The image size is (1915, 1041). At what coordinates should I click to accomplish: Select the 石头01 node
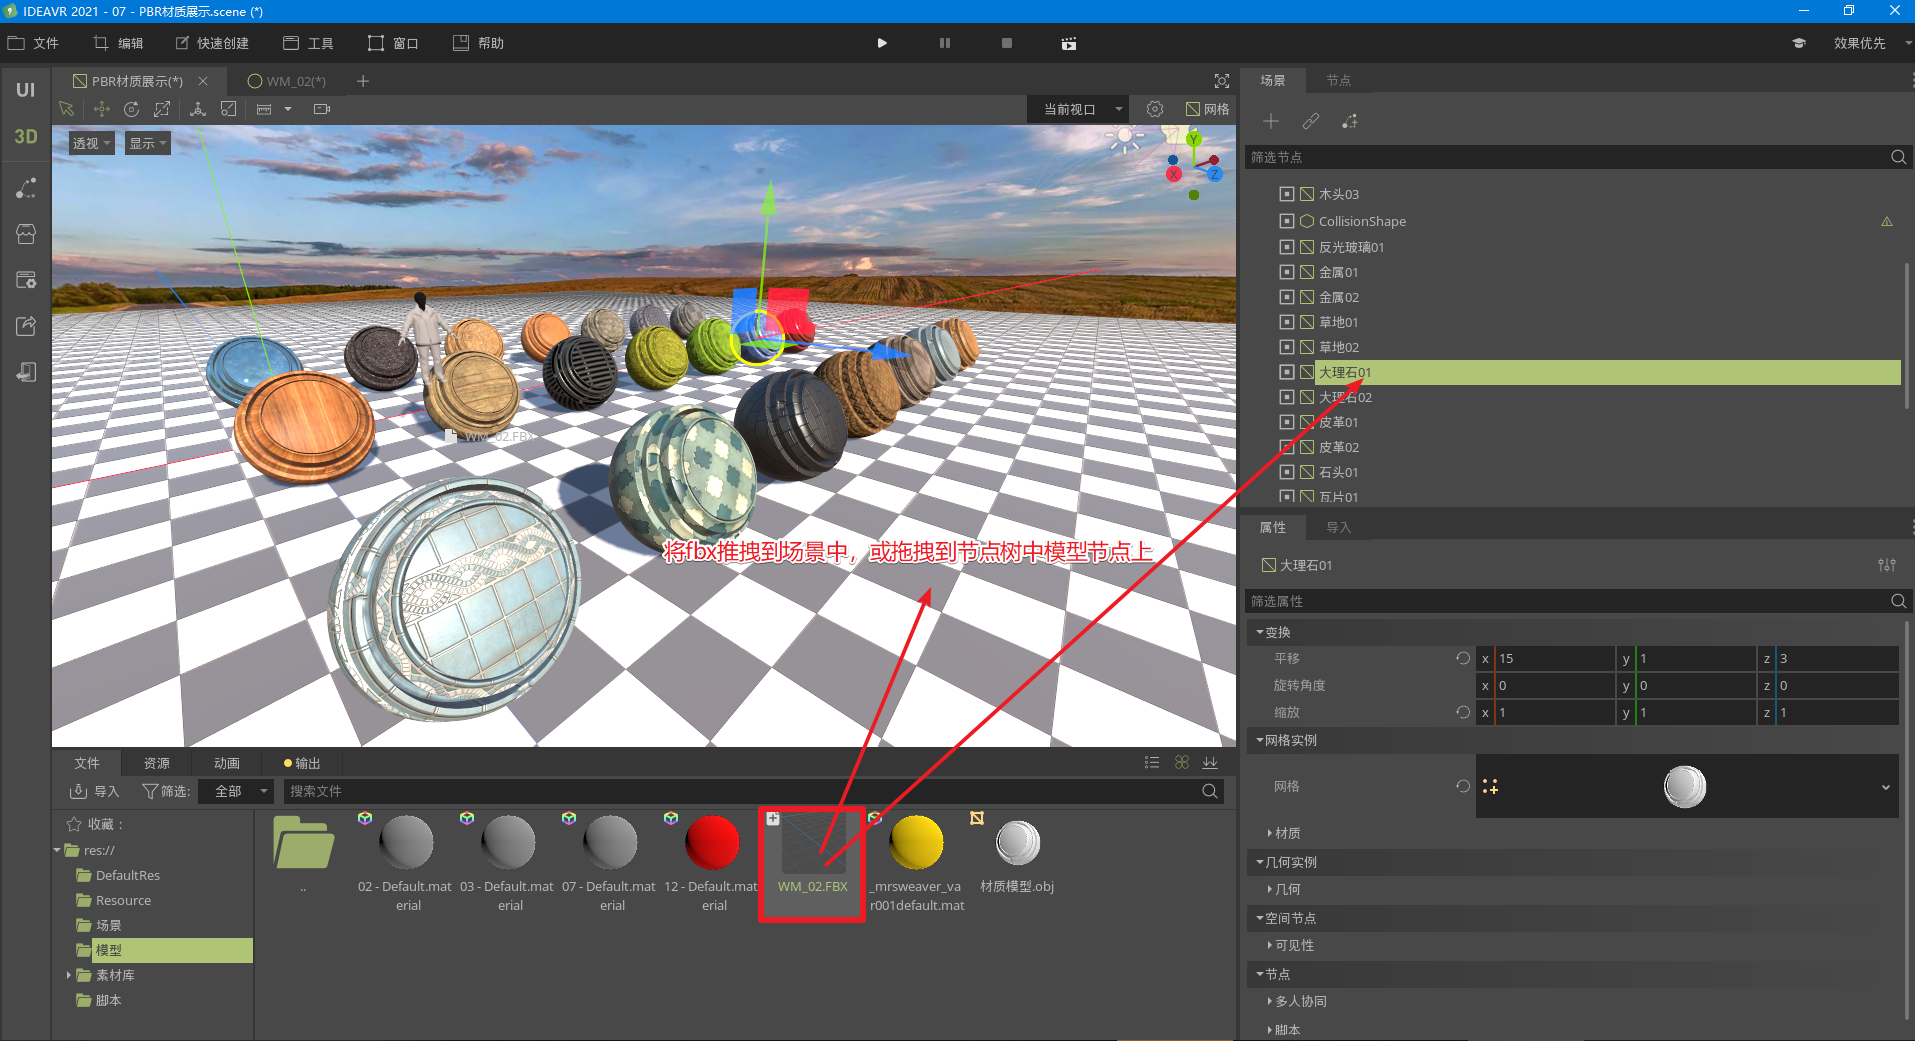pos(1338,472)
